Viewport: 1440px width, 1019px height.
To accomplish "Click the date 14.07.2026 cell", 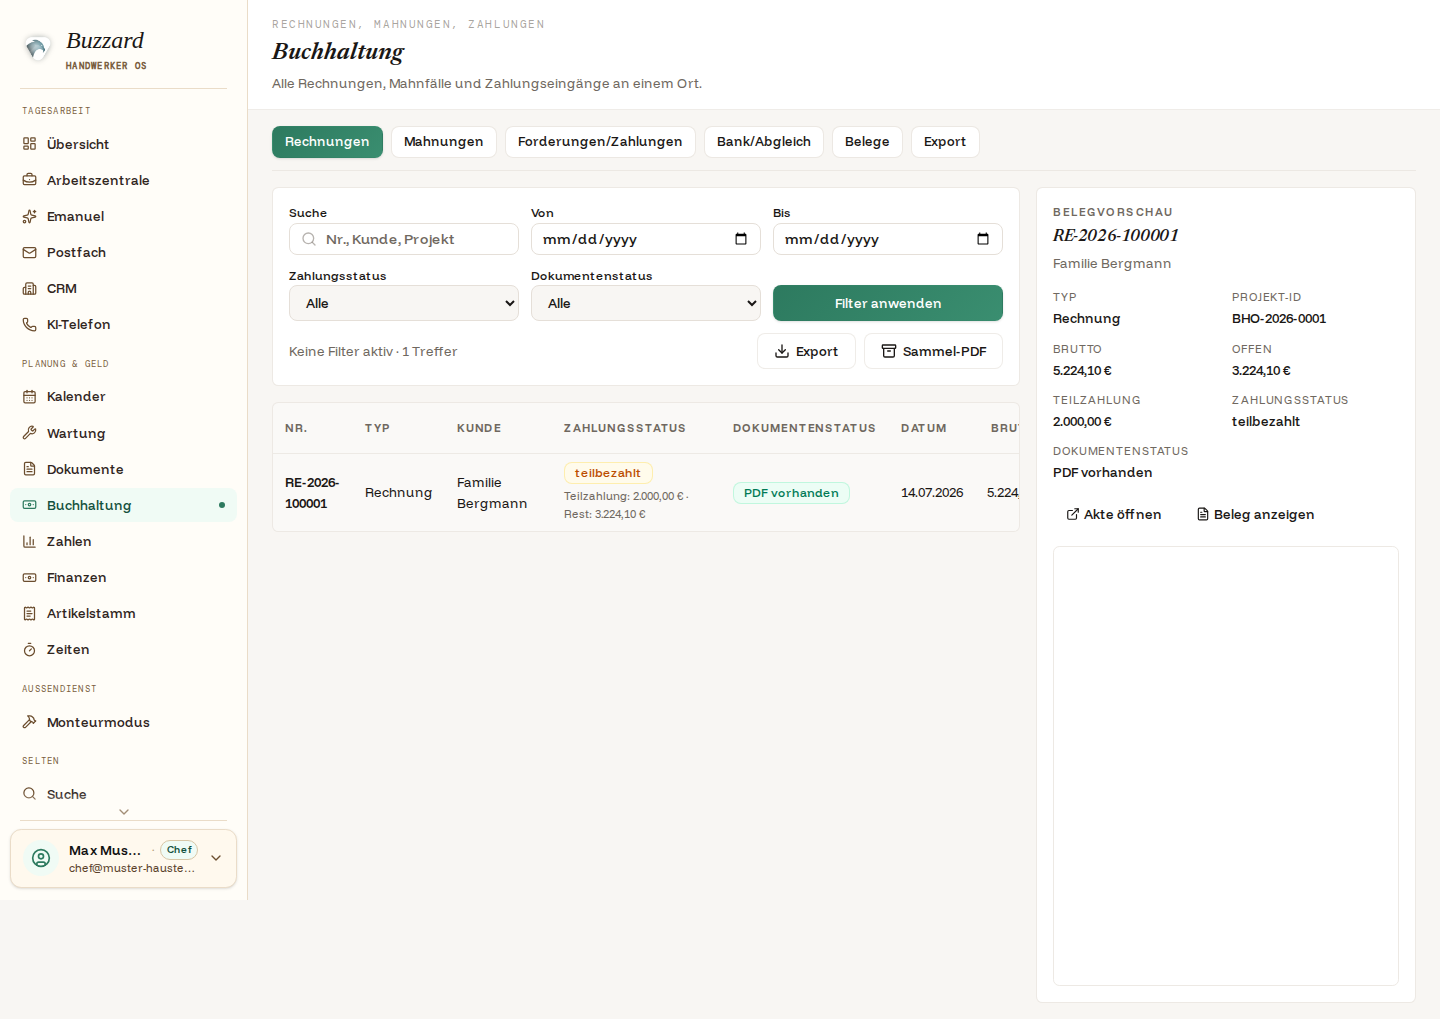I will 932,493.
